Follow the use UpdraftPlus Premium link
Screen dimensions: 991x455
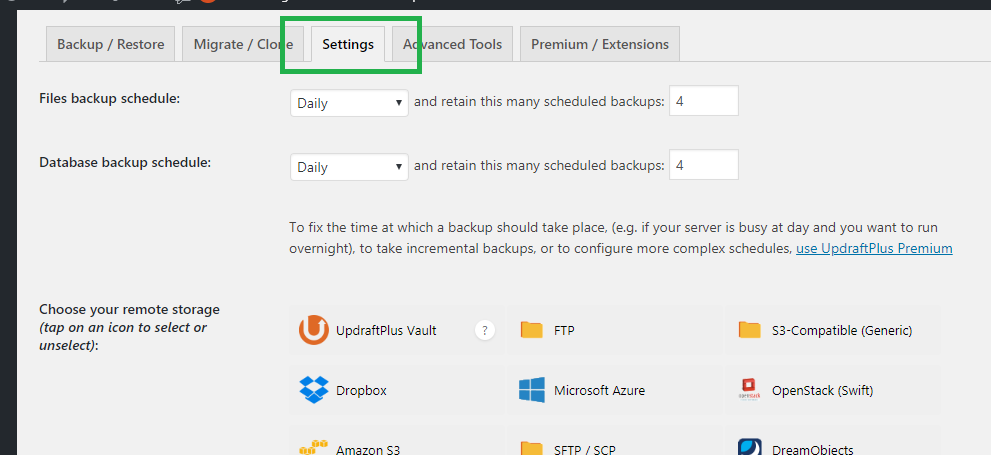tap(874, 248)
